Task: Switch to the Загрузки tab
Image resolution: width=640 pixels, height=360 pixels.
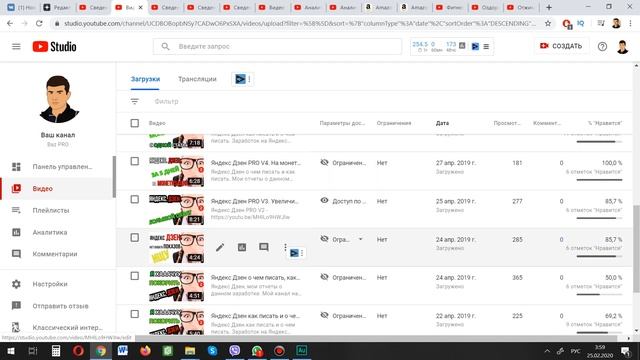Action: click(x=145, y=79)
